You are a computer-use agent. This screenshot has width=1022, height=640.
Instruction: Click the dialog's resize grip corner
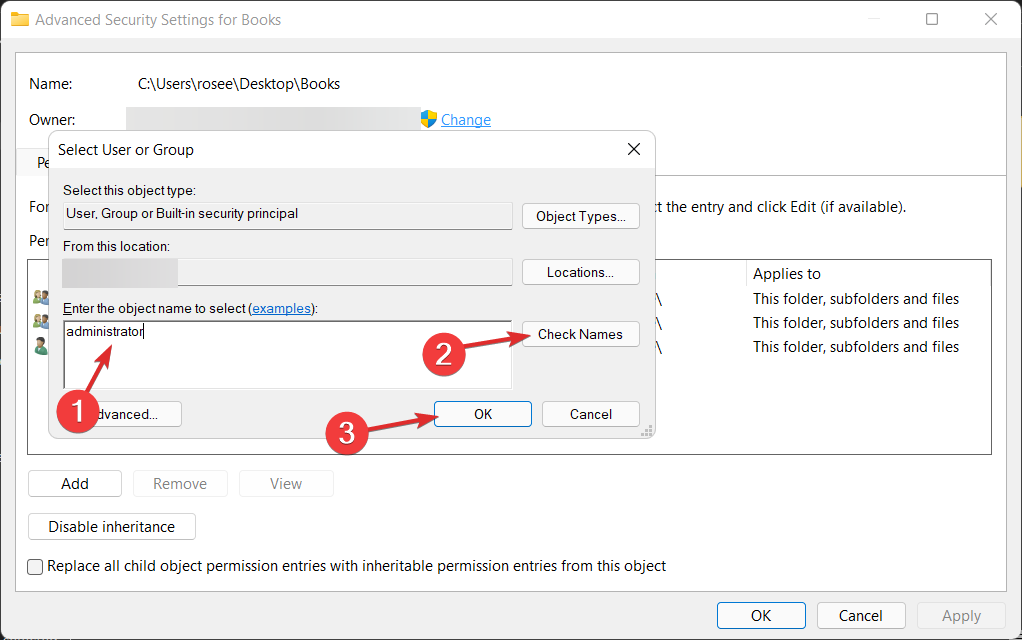pos(646,431)
